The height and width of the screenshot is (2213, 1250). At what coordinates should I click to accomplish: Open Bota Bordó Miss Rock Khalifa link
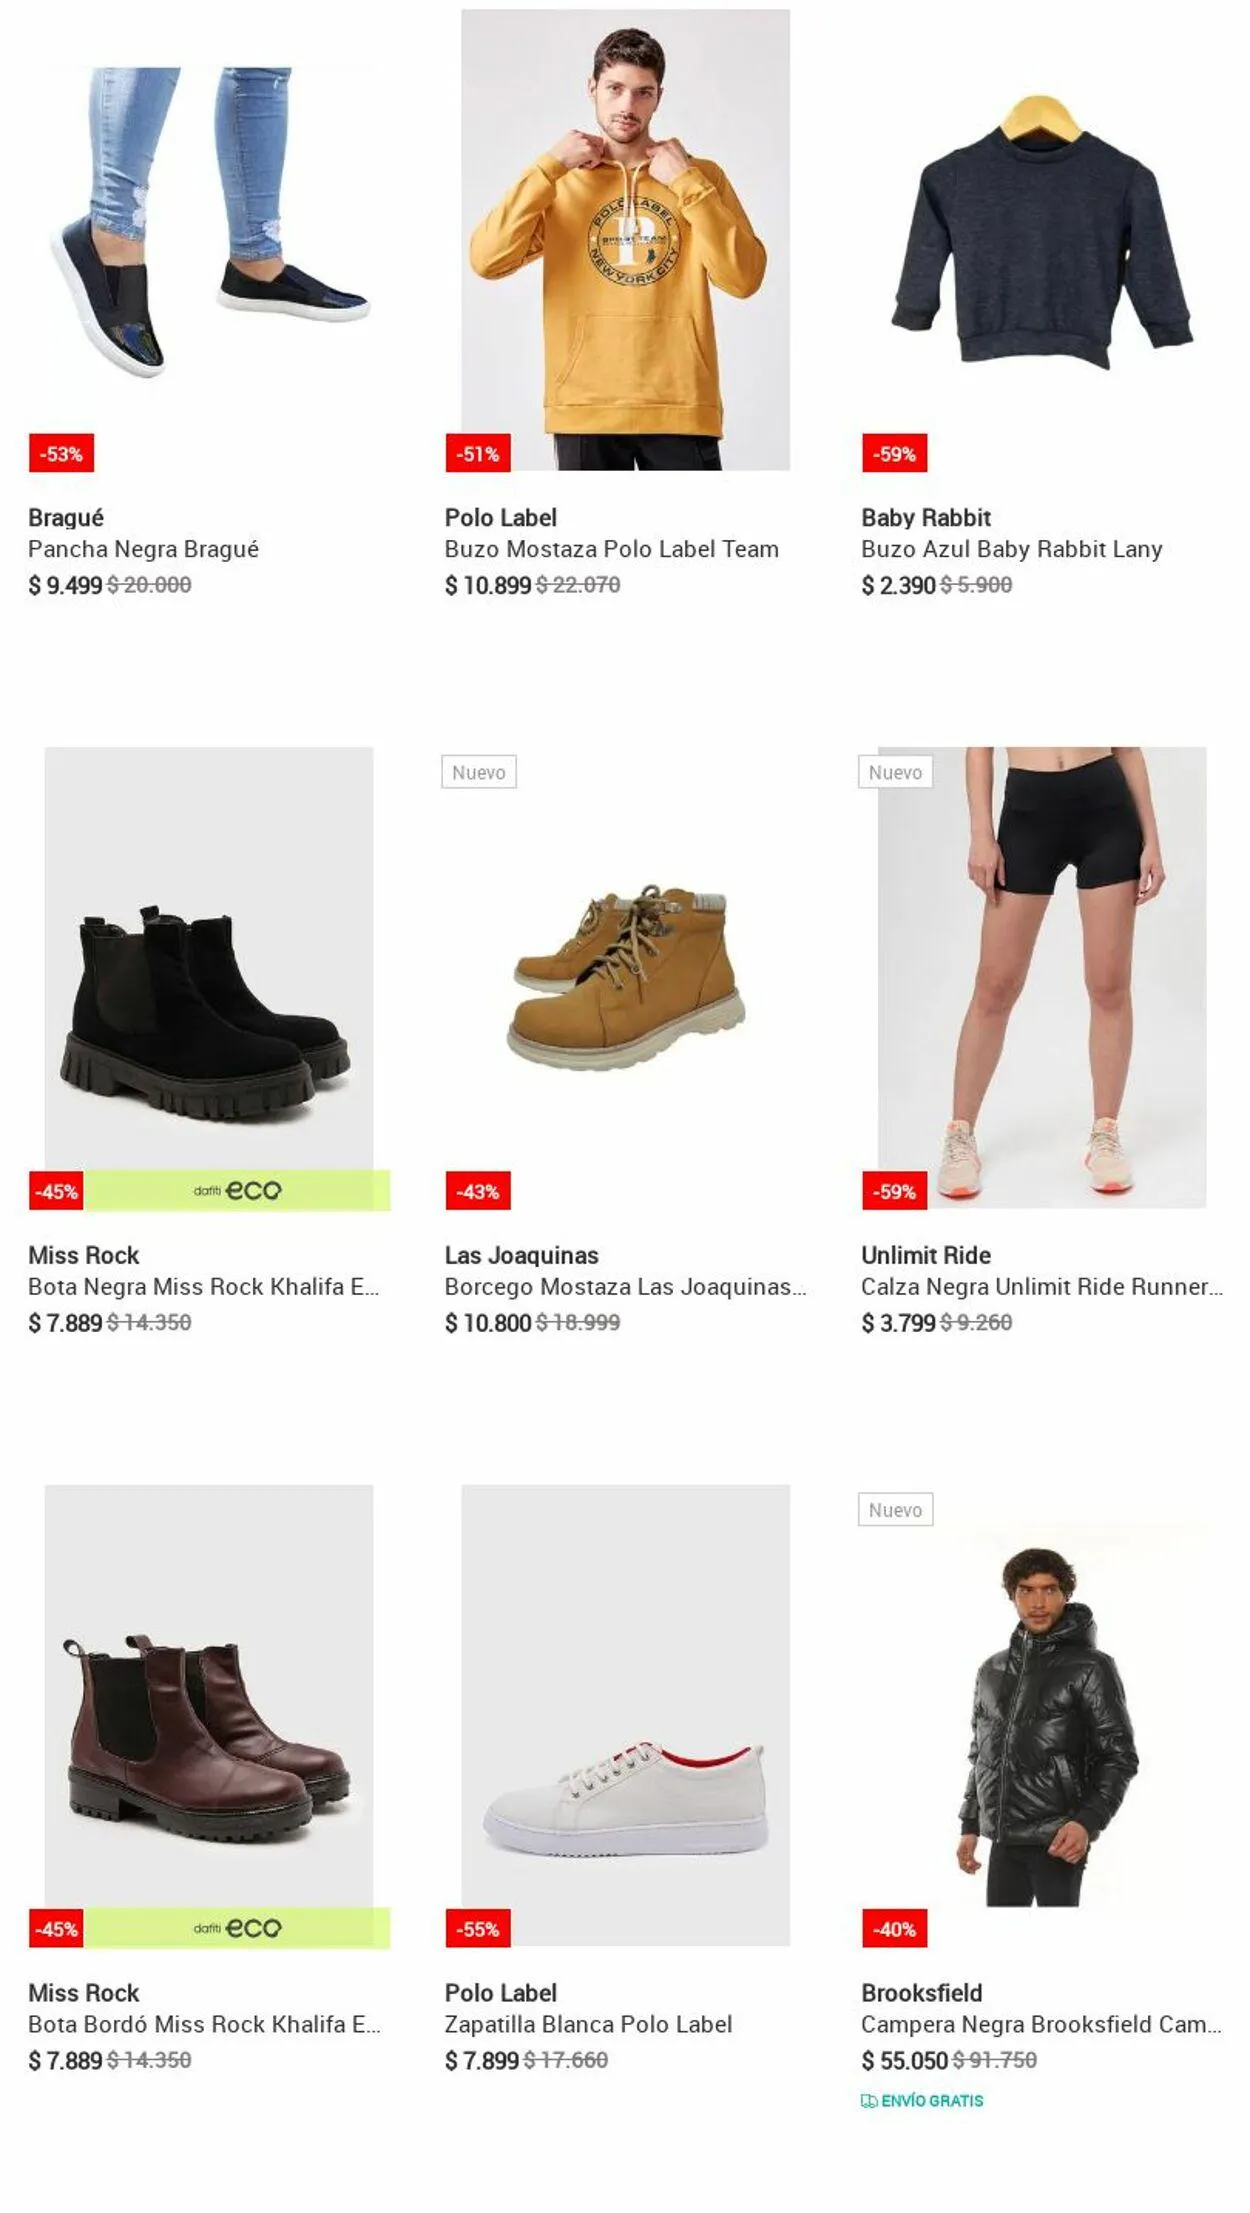coord(204,2024)
